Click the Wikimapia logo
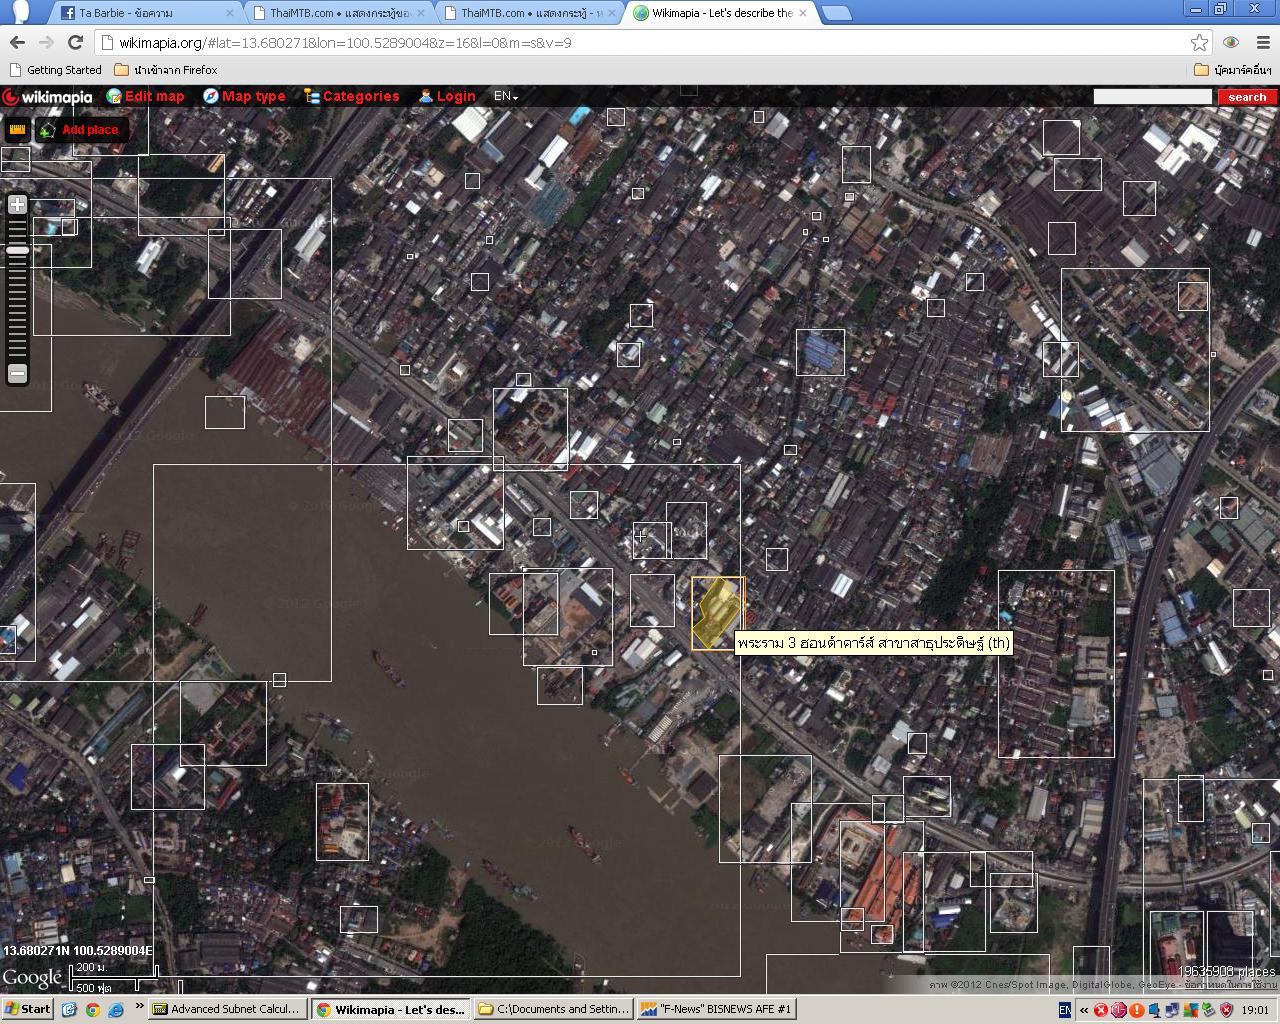This screenshot has height=1024, width=1280. tap(47, 97)
